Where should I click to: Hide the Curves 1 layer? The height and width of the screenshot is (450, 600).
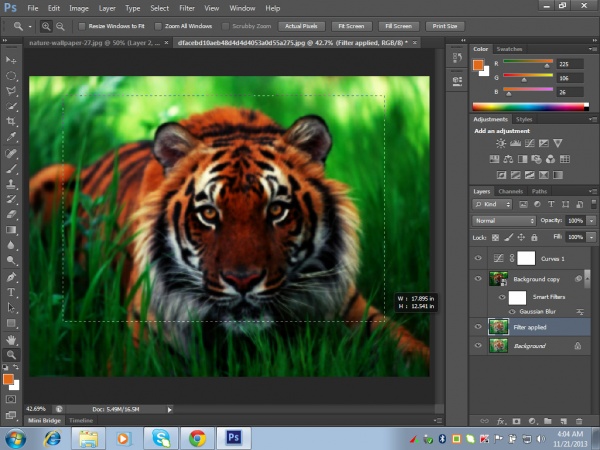click(x=477, y=257)
